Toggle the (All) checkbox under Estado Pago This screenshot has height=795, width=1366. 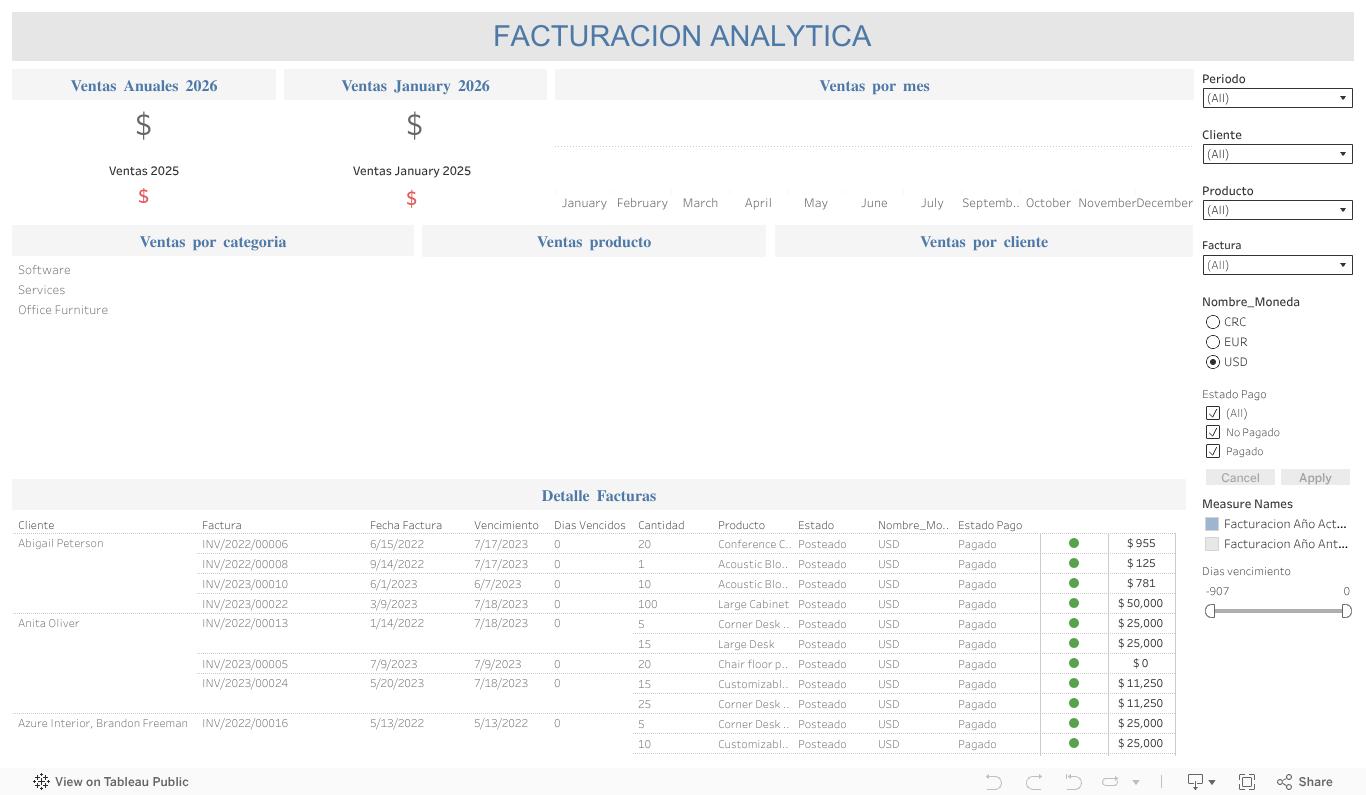[1213, 413]
